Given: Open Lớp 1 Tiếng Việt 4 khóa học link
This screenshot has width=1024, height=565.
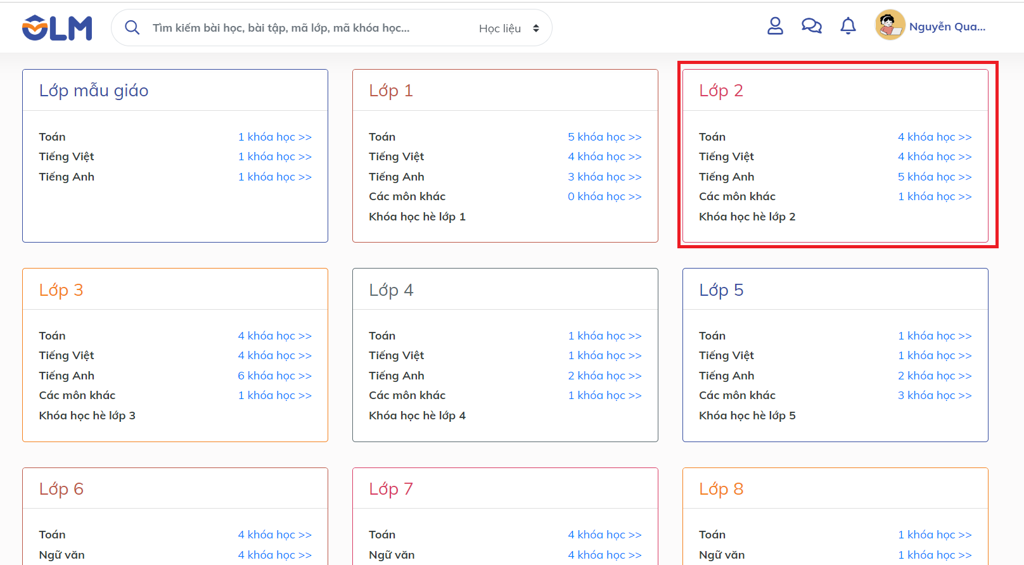Looking at the screenshot, I should tap(604, 156).
